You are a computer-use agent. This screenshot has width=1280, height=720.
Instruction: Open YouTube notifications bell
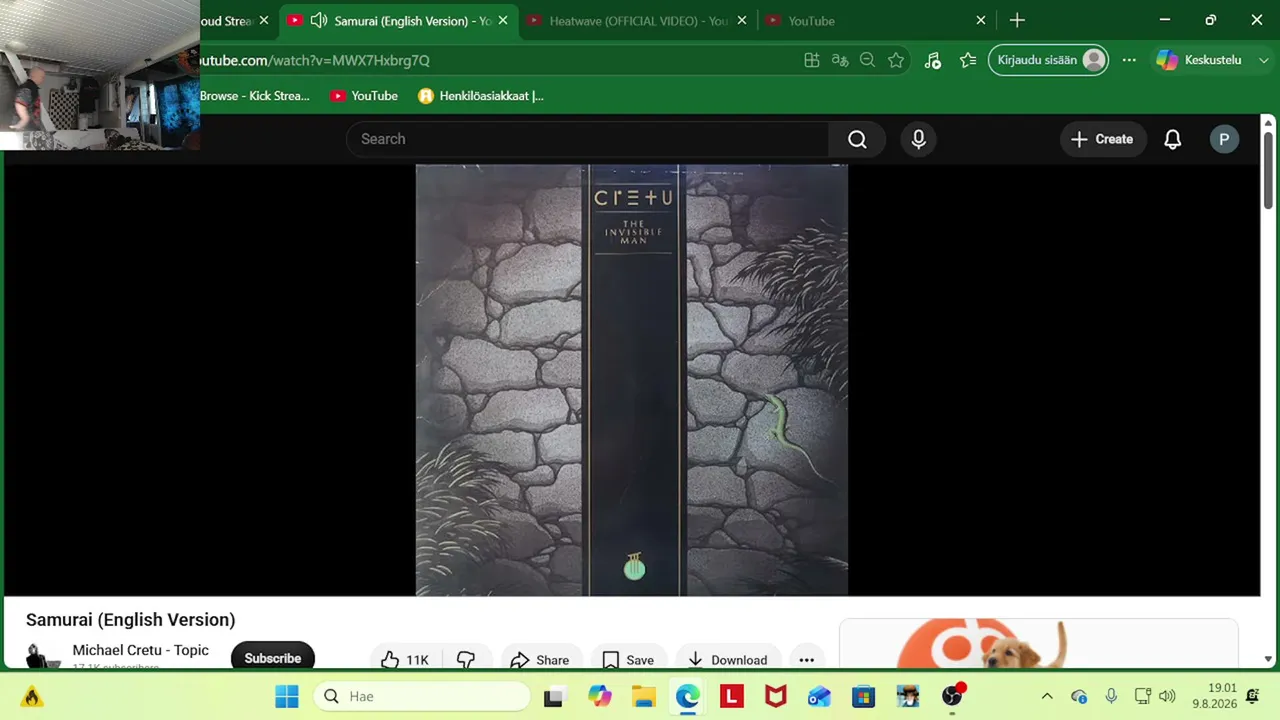[1172, 139]
